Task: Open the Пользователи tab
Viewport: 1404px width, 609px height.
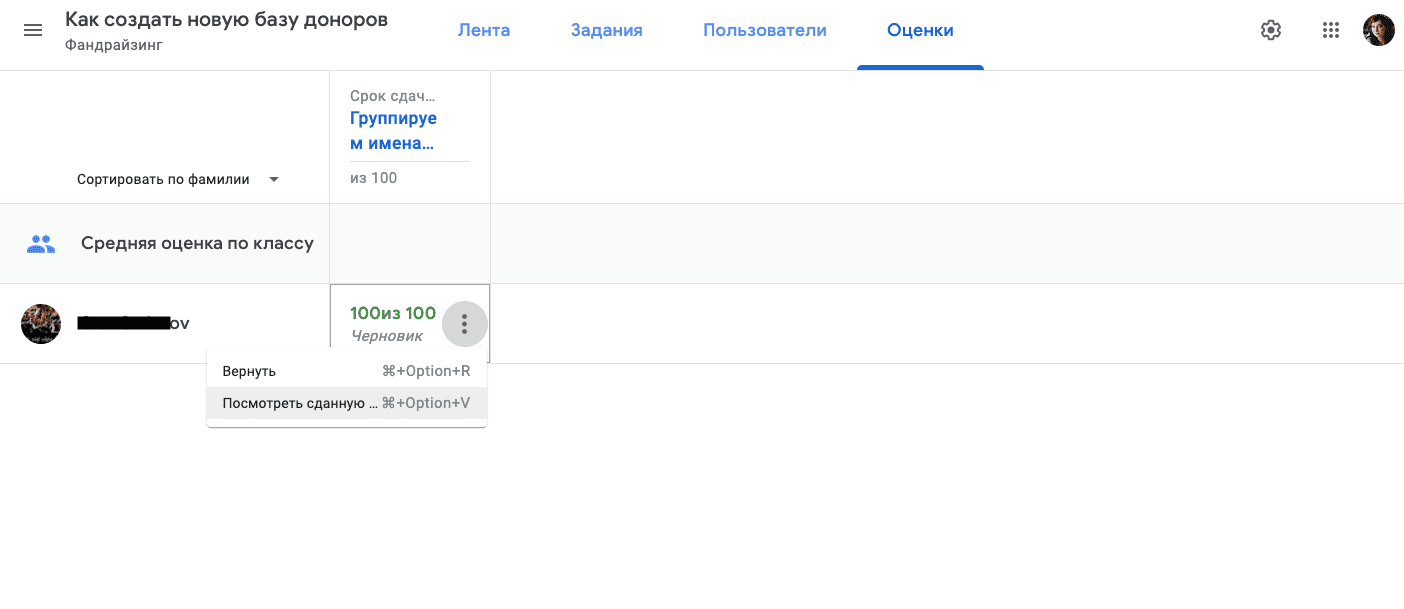Action: pos(764,30)
